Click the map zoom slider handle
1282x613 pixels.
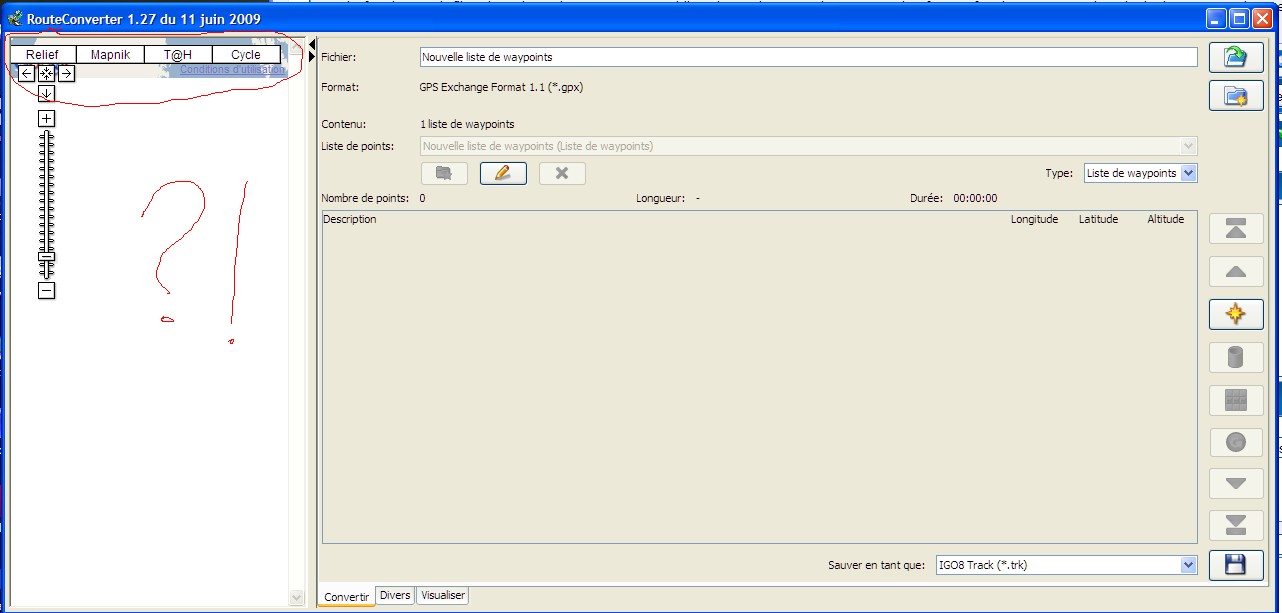(x=46, y=257)
